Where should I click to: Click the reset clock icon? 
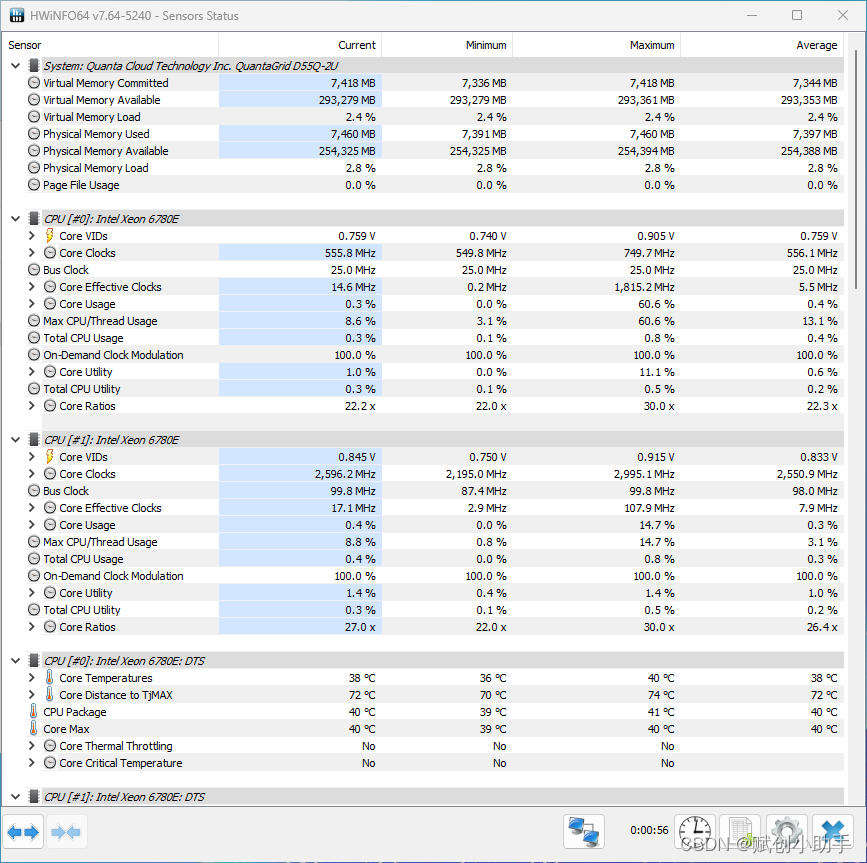click(x=695, y=831)
